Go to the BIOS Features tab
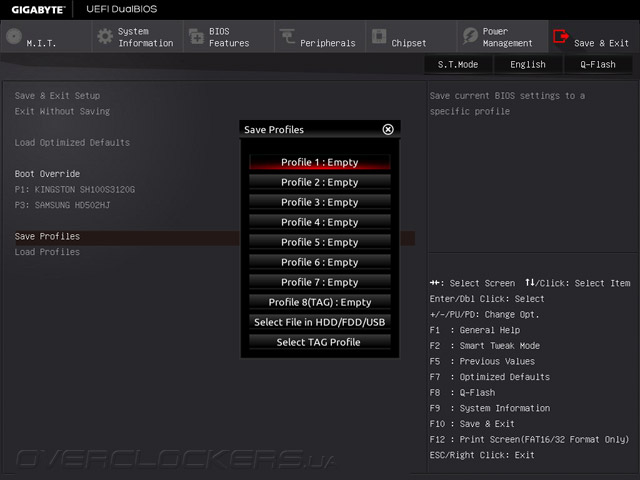This screenshot has width=640, height=480. coord(229,37)
